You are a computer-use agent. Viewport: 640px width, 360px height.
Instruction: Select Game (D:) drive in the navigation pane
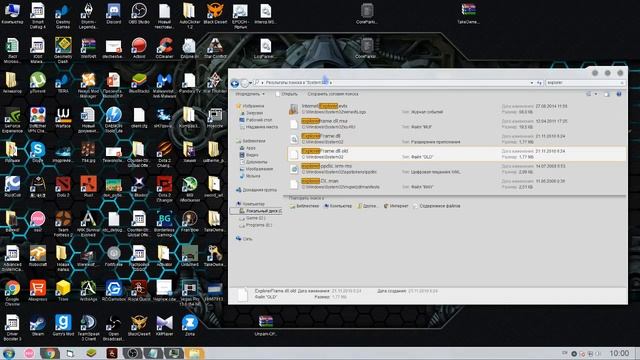point(252,218)
